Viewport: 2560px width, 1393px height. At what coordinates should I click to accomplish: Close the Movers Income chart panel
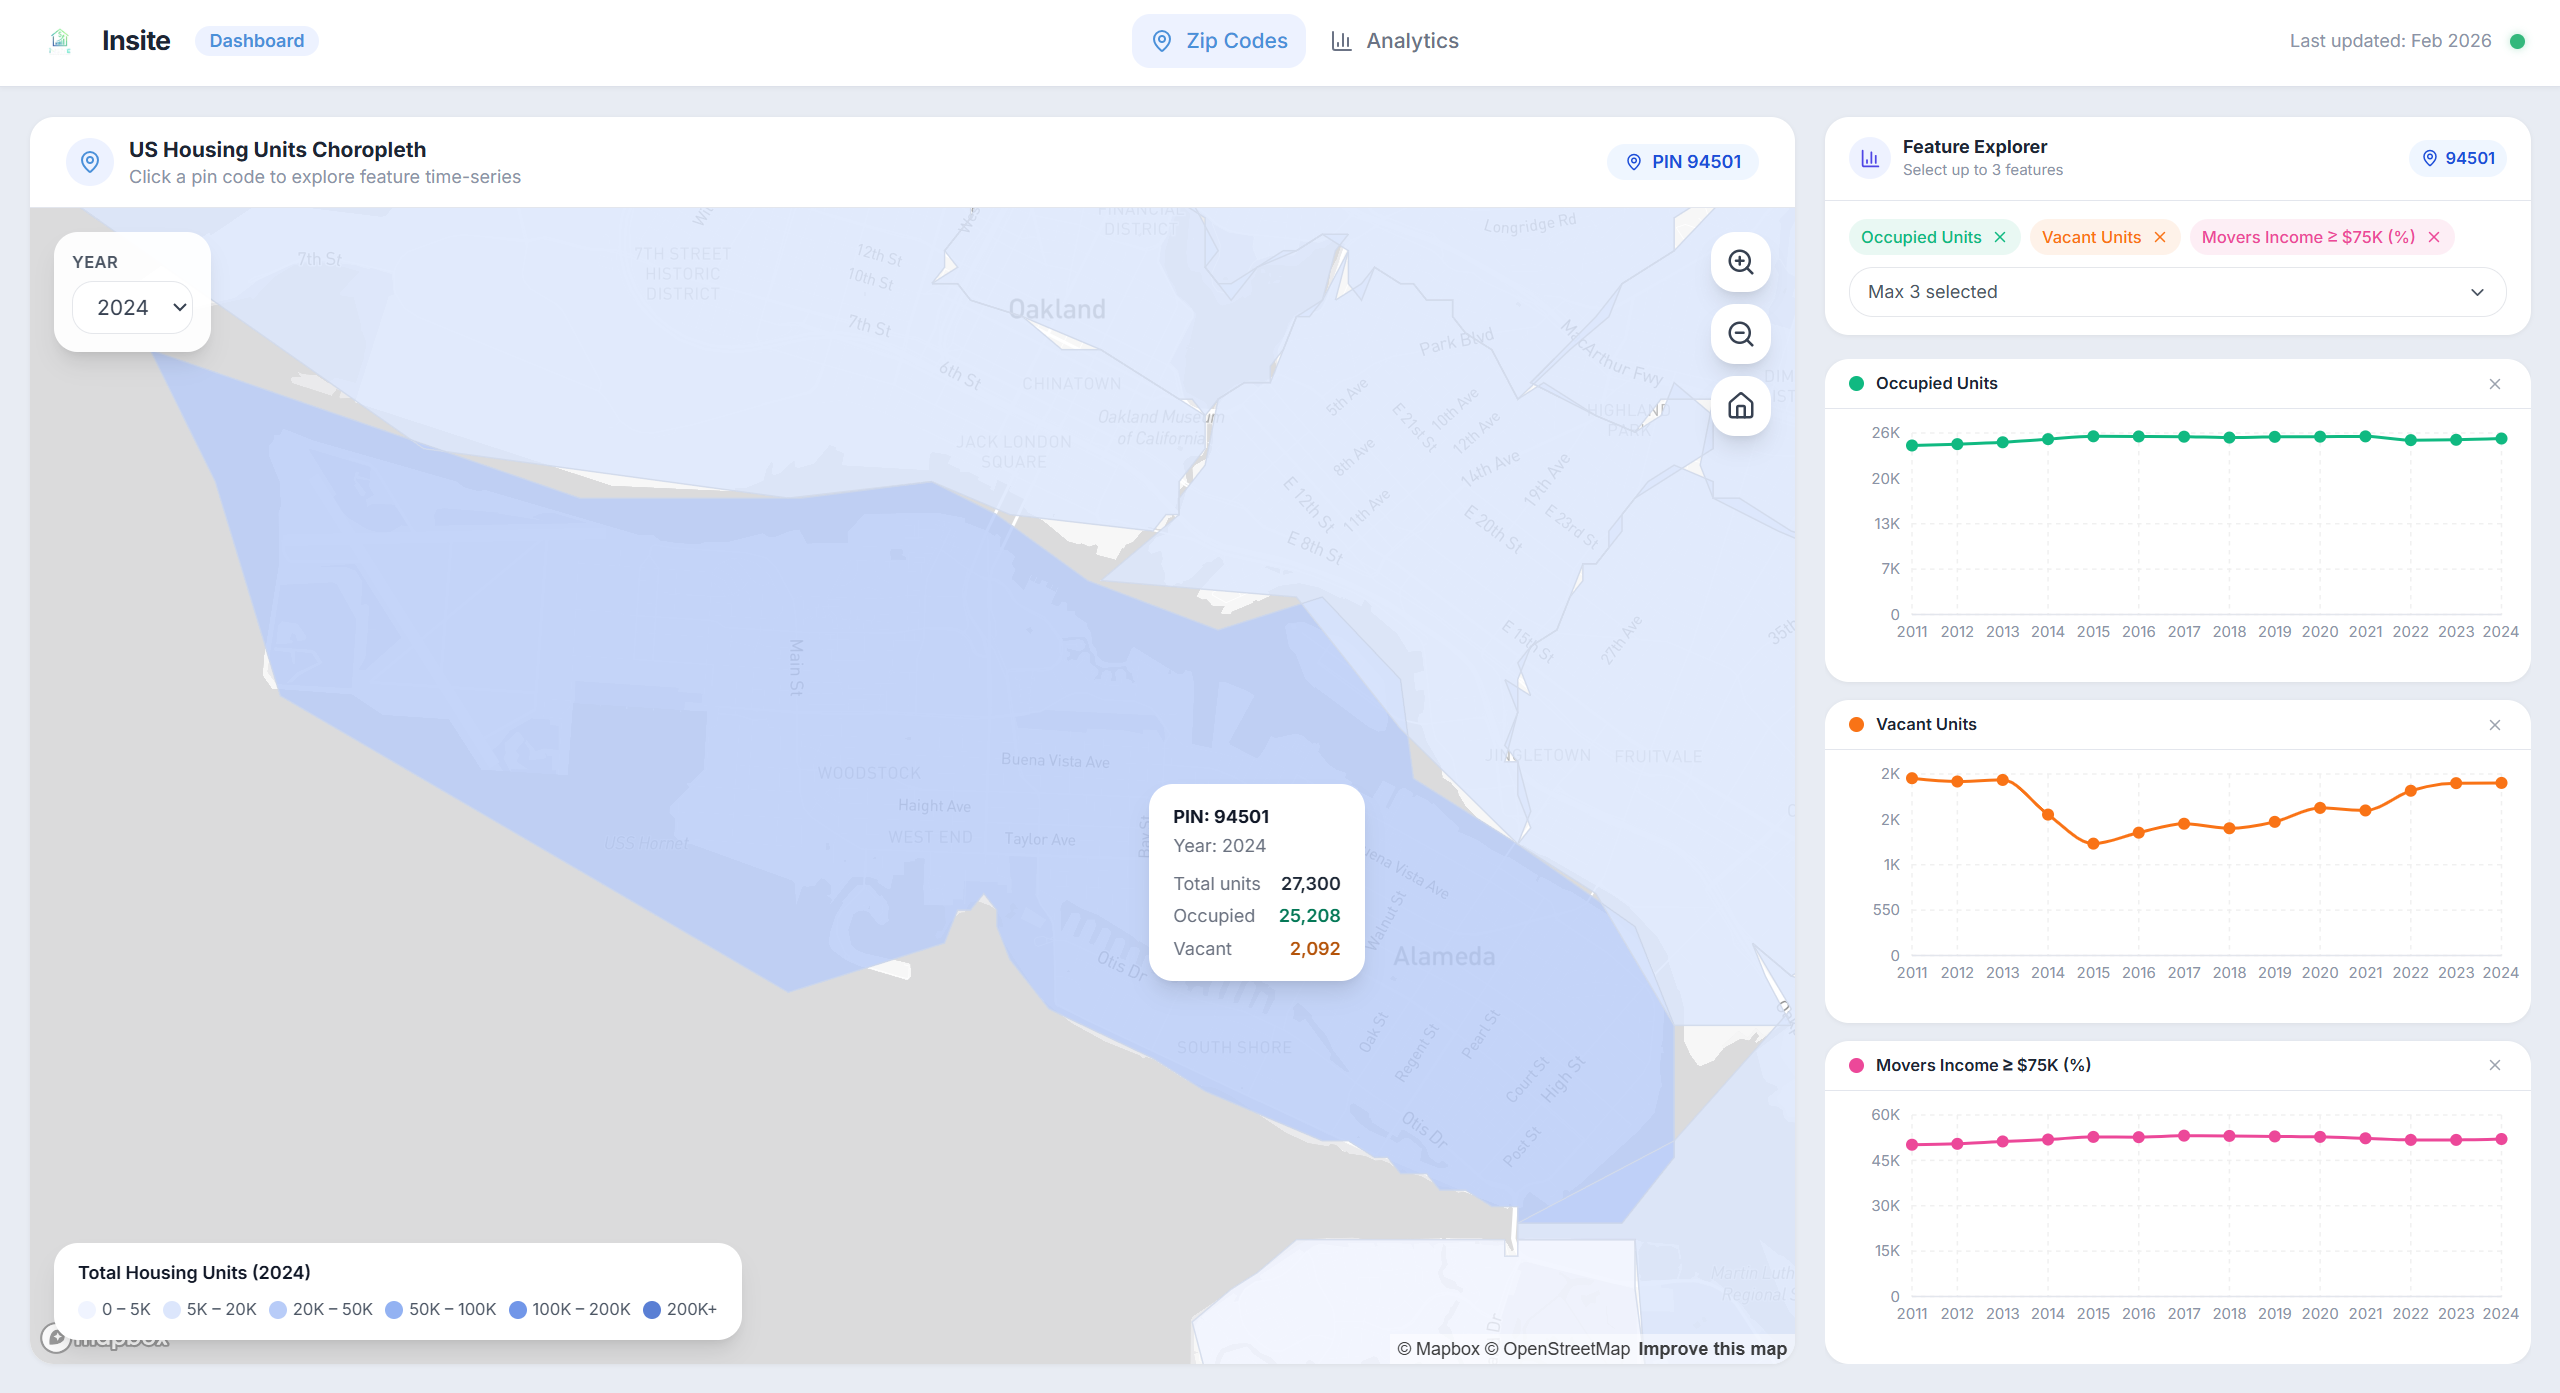pyautogui.click(x=2495, y=1065)
